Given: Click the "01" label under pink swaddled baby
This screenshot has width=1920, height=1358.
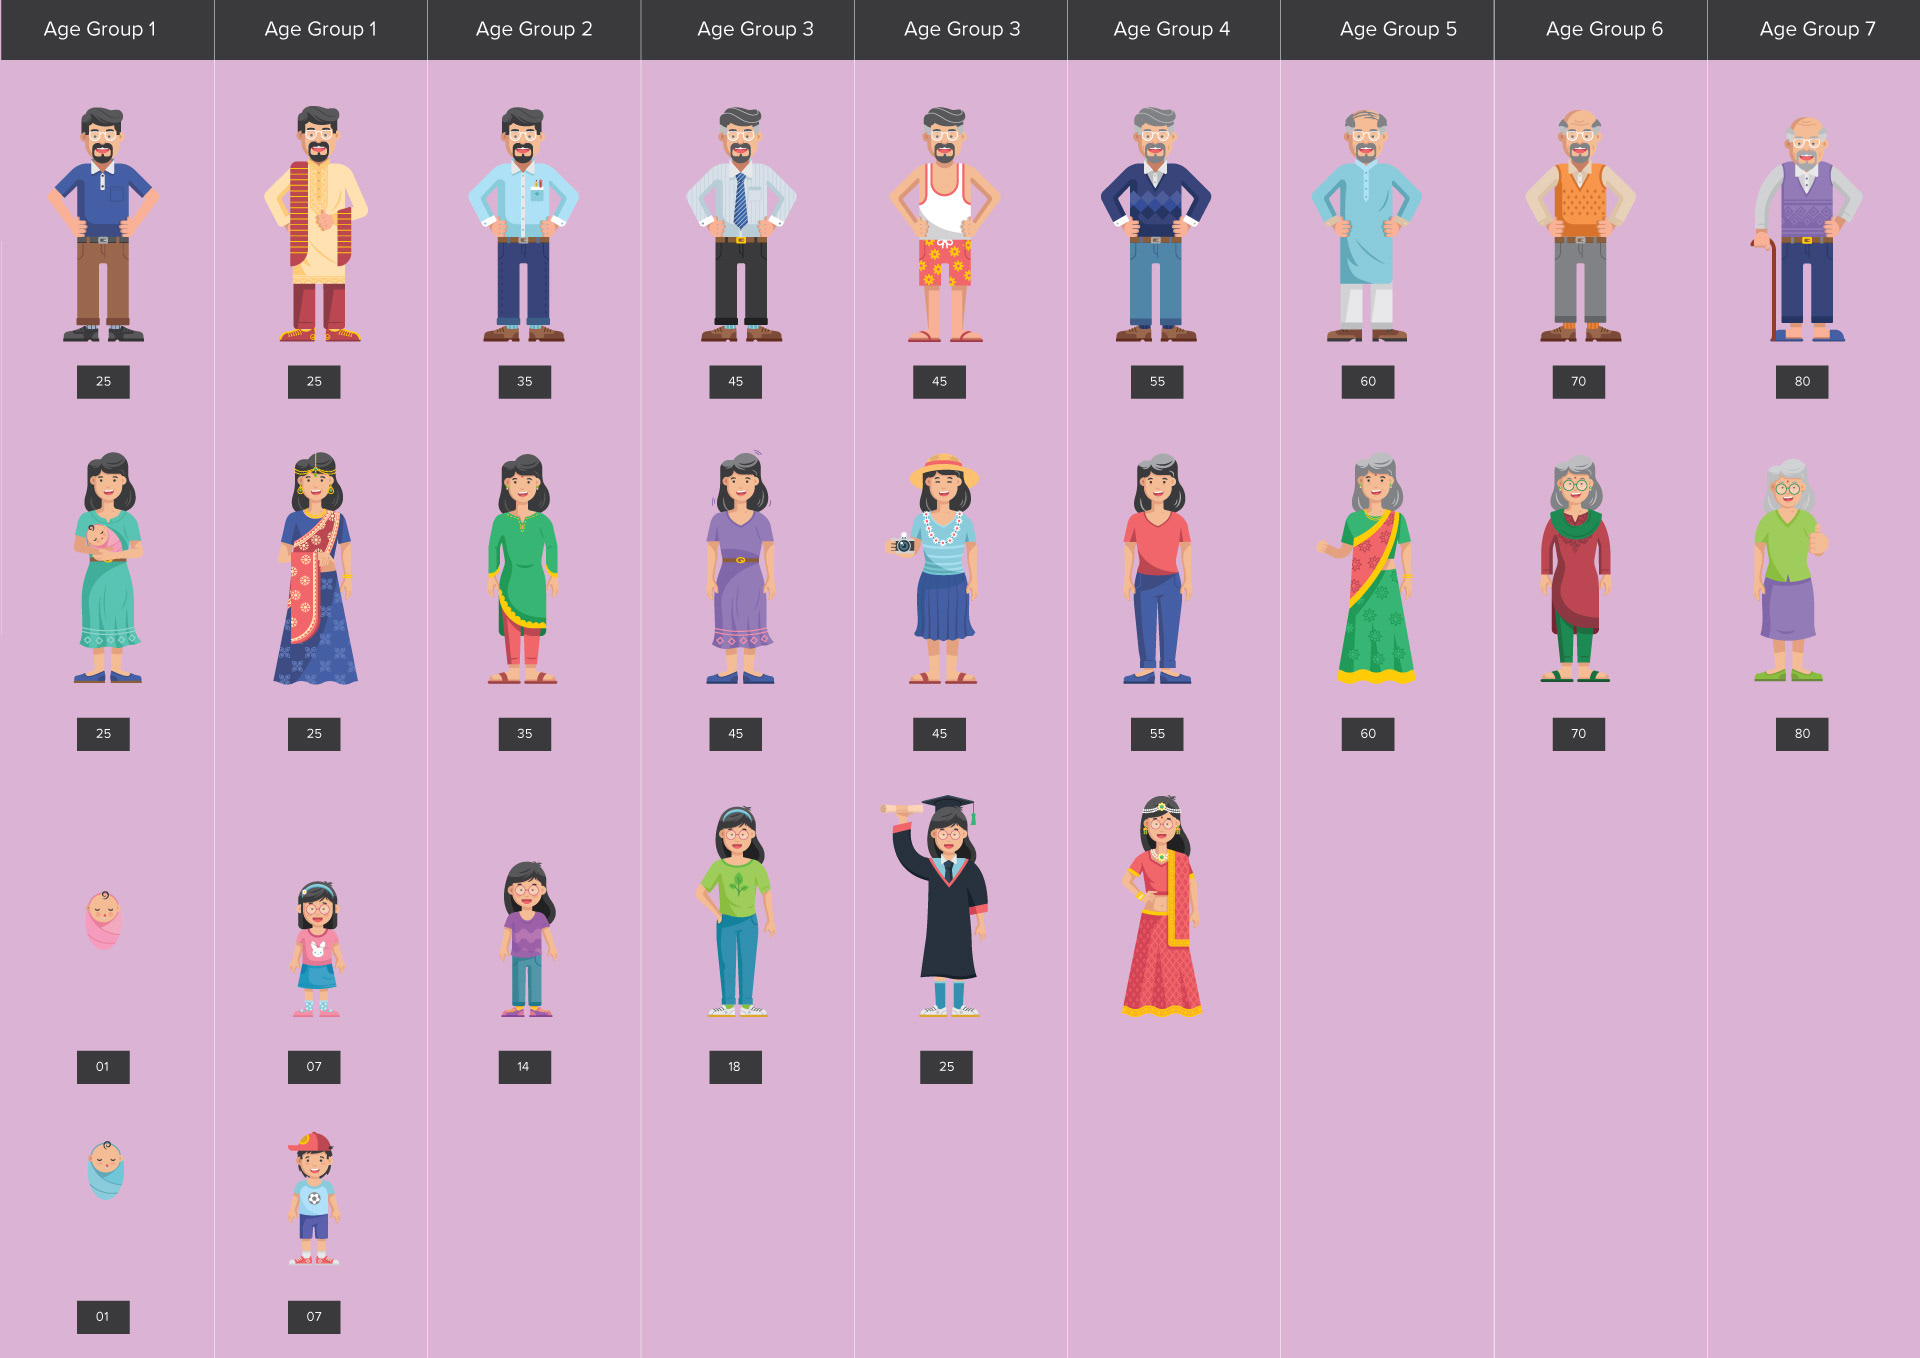Looking at the screenshot, I should 103,1067.
